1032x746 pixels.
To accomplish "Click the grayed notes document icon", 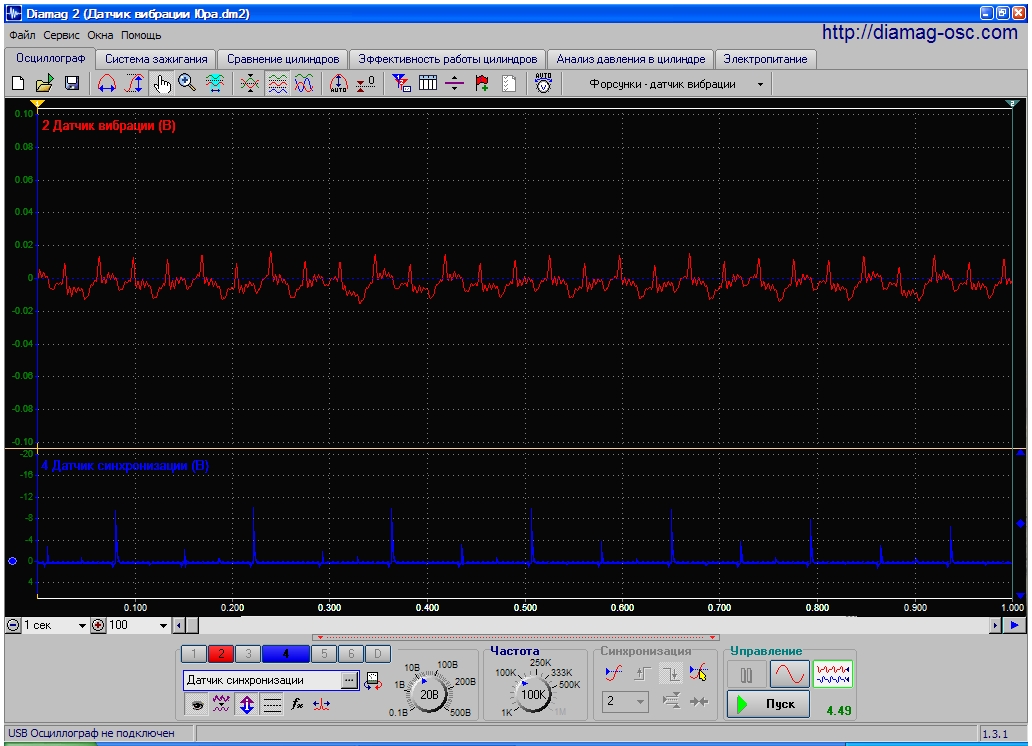I will click(509, 84).
